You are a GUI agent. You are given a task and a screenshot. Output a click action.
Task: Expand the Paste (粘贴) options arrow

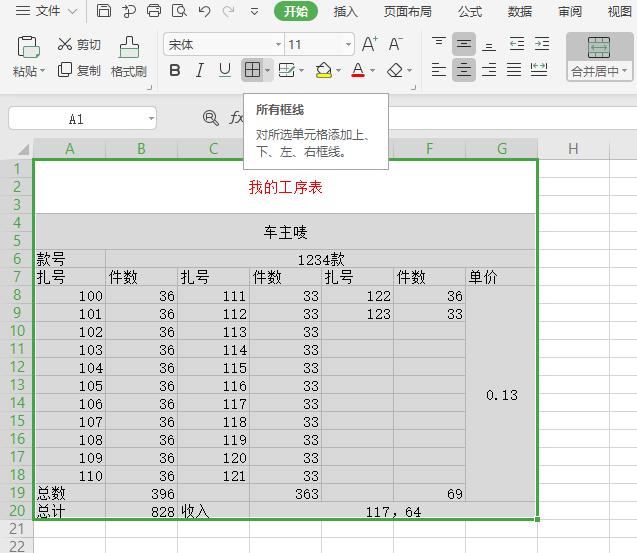click(42, 71)
